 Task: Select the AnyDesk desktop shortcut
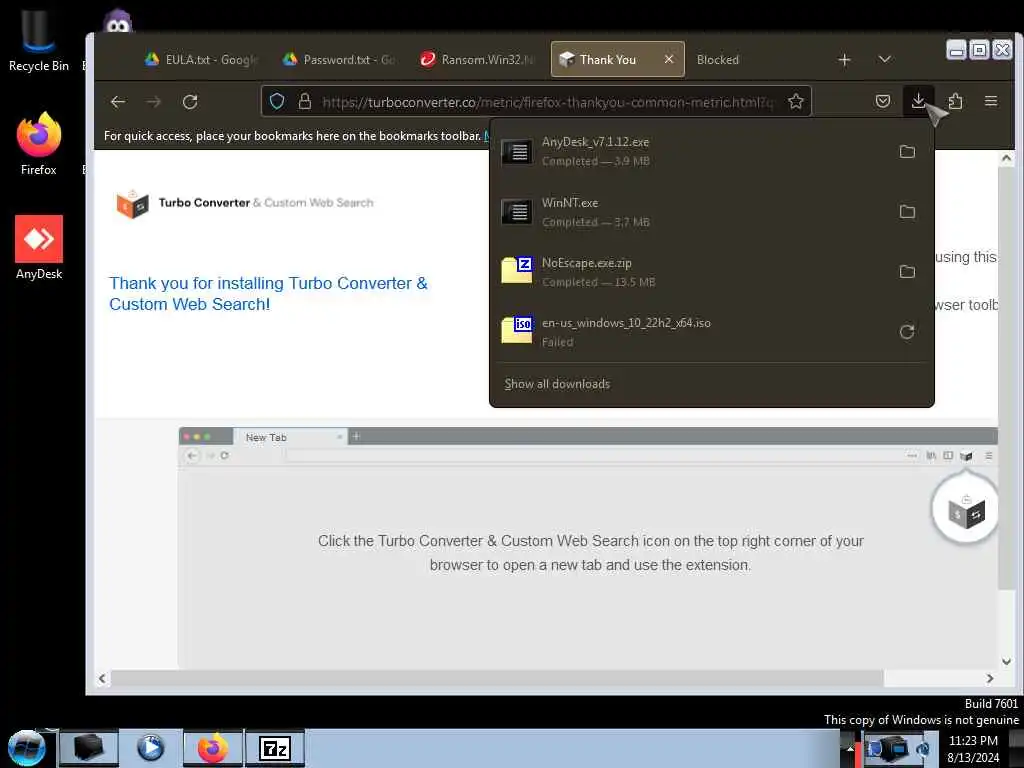[39, 248]
